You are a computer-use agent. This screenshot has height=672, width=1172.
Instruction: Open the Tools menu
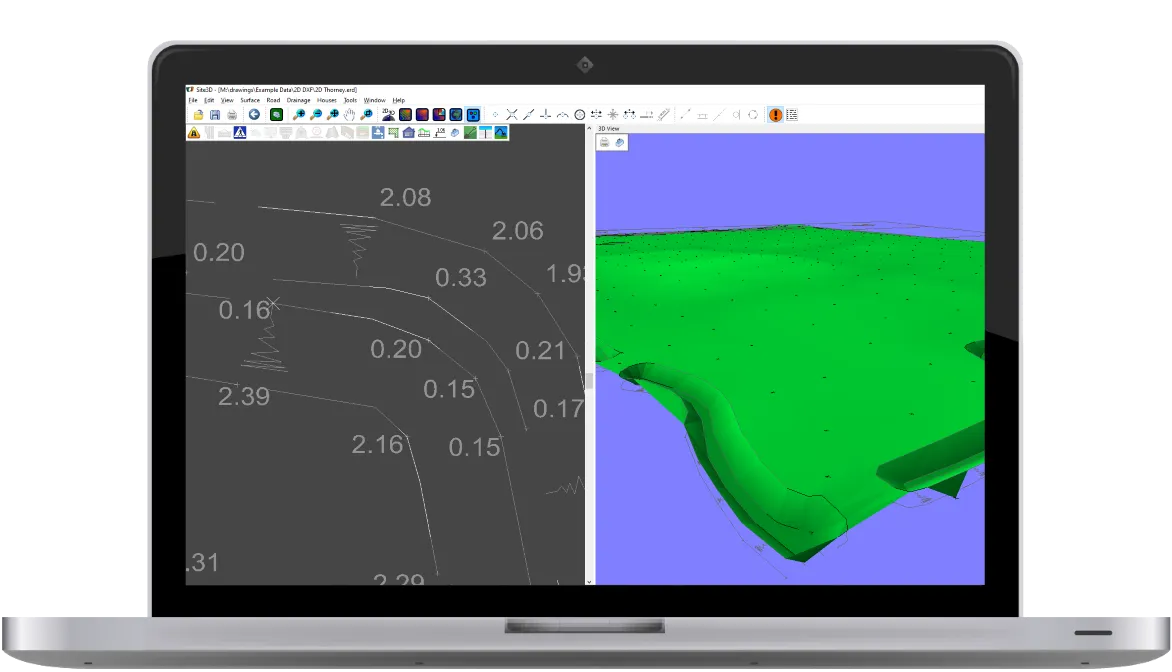[351, 100]
